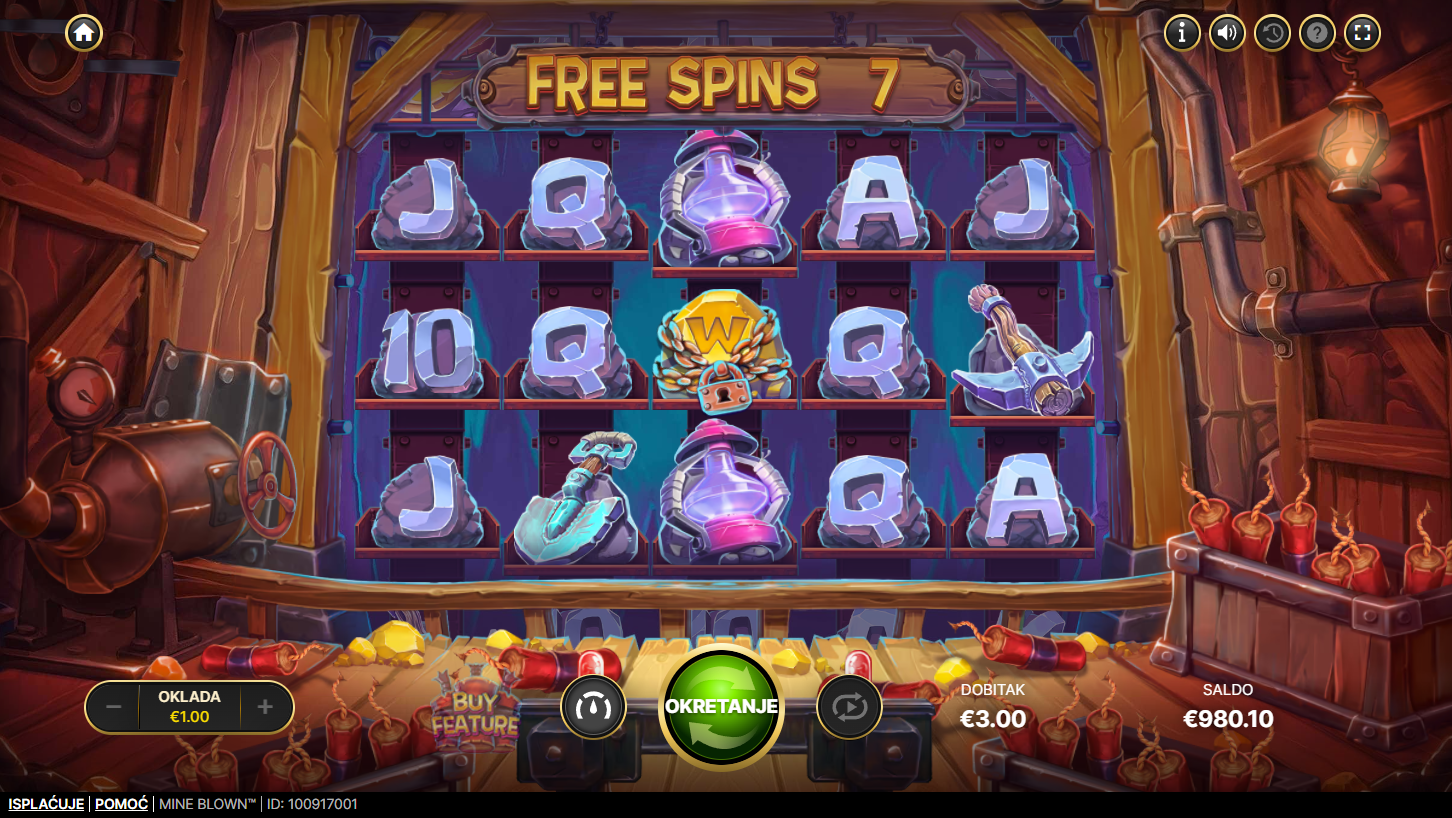Go to the home lobby icon
The image size is (1452, 818).
click(x=84, y=33)
